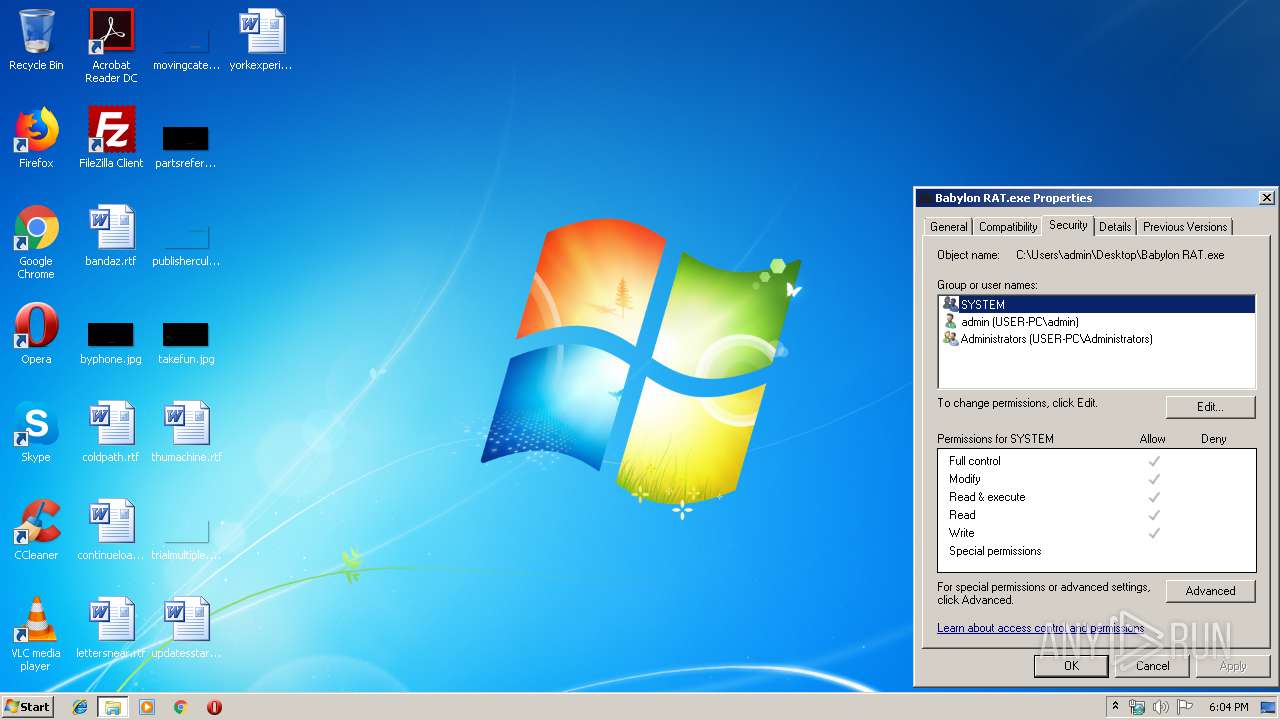Click the Write permission row
Image resolution: width=1280 pixels, height=720 pixels.
click(x=1096, y=533)
